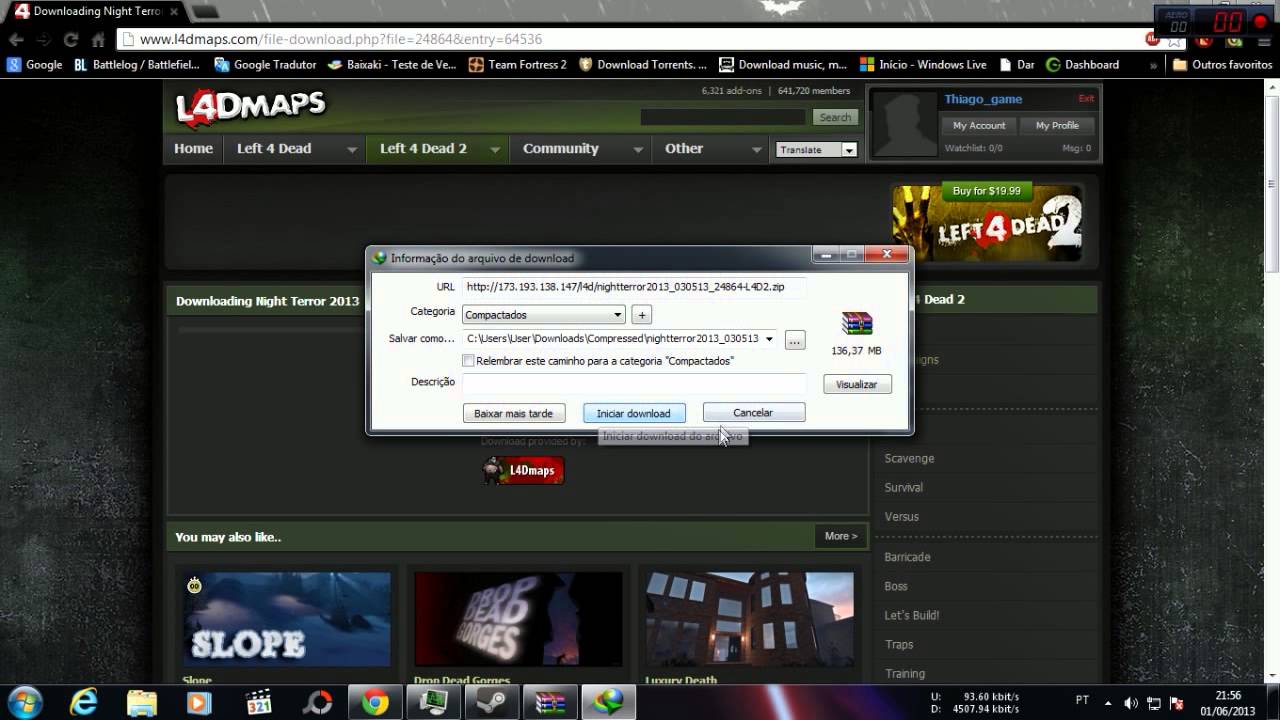Image resolution: width=1280 pixels, height=720 pixels.
Task: Tick the Relembrar este caminho checkbox
Action: coord(468,361)
